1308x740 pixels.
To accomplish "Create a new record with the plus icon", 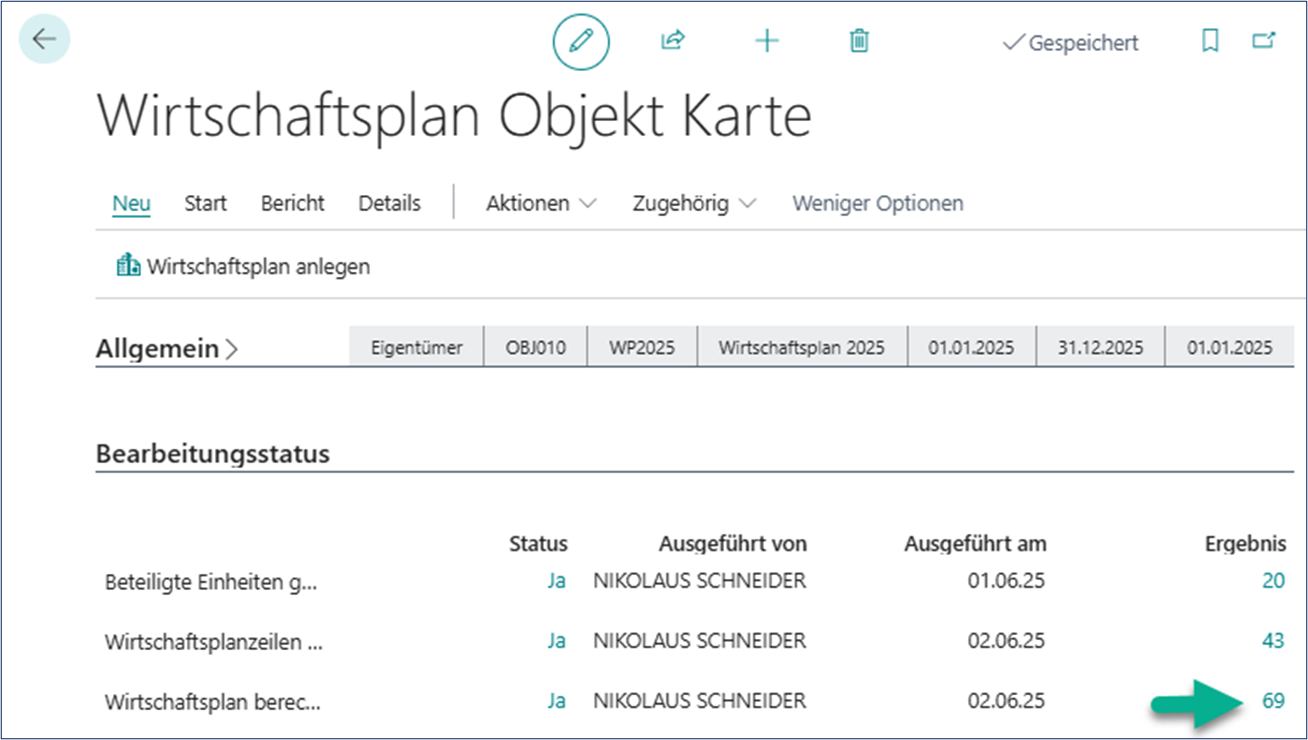I will (766, 41).
